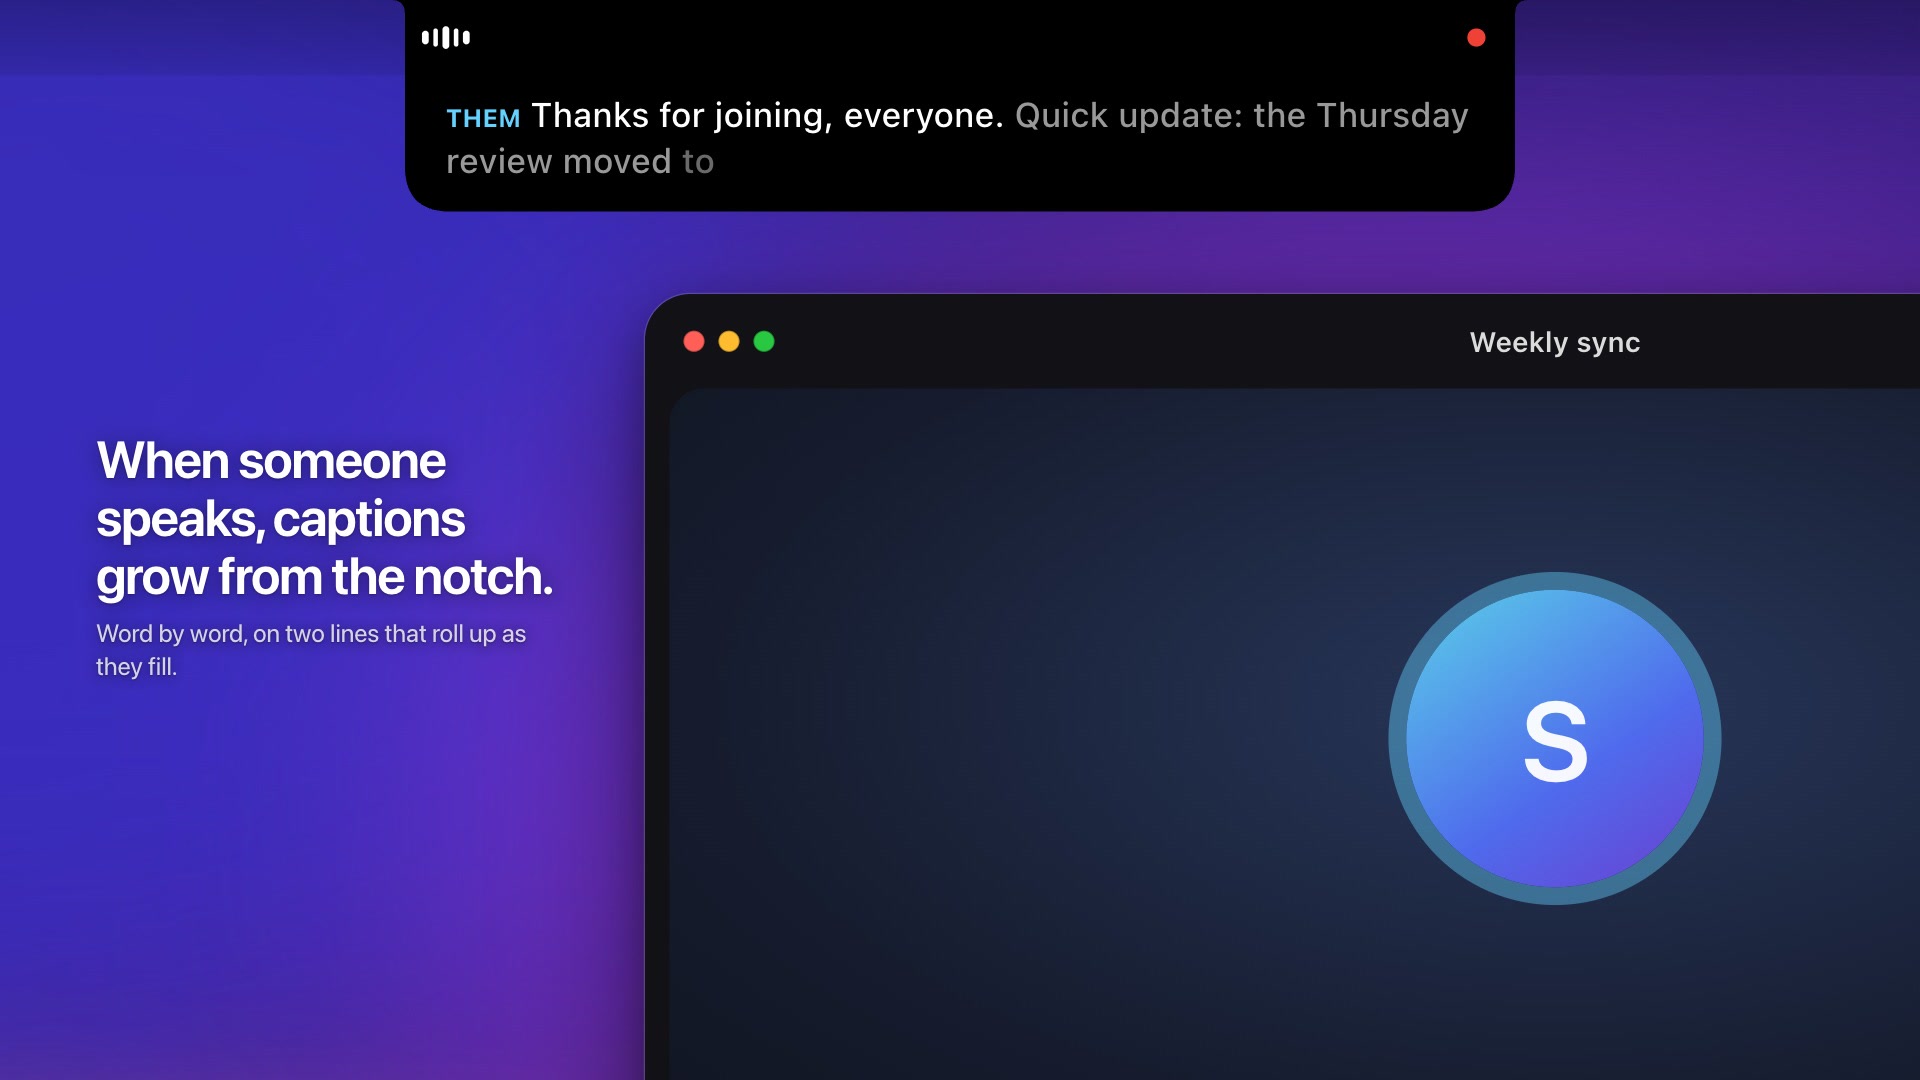Click the audio waveform icon in the notch
This screenshot has width=1920, height=1080.
(x=446, y=38)
